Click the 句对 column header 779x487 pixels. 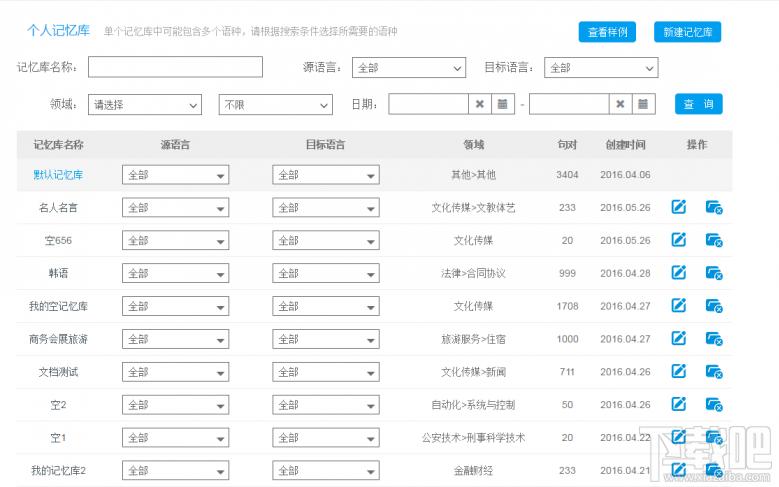point(567,145)
